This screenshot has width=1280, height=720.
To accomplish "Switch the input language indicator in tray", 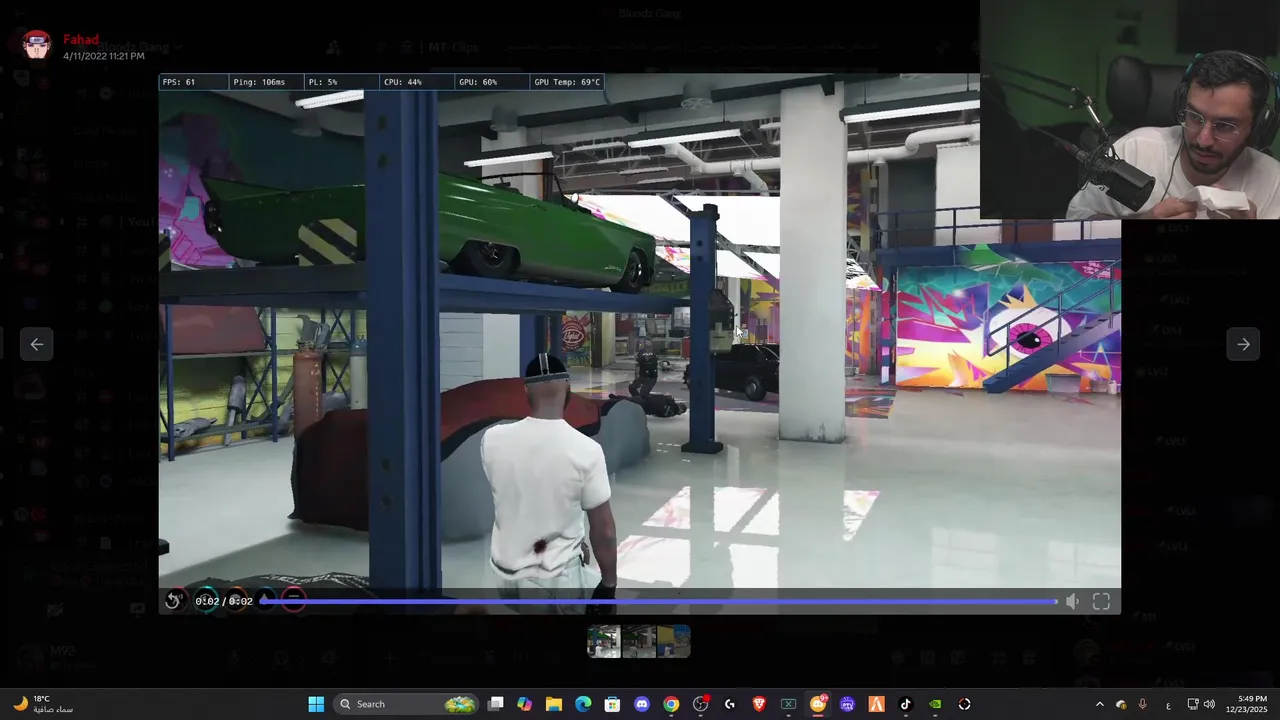I will coord(1168,704).
